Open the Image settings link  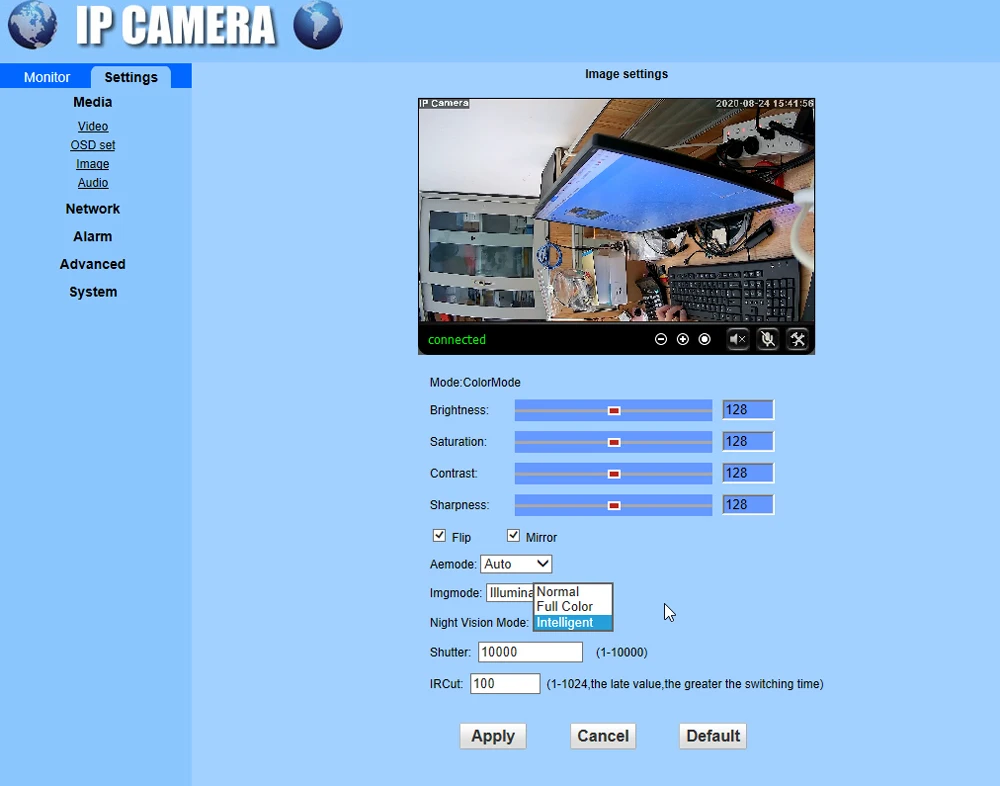pos(92,164)
